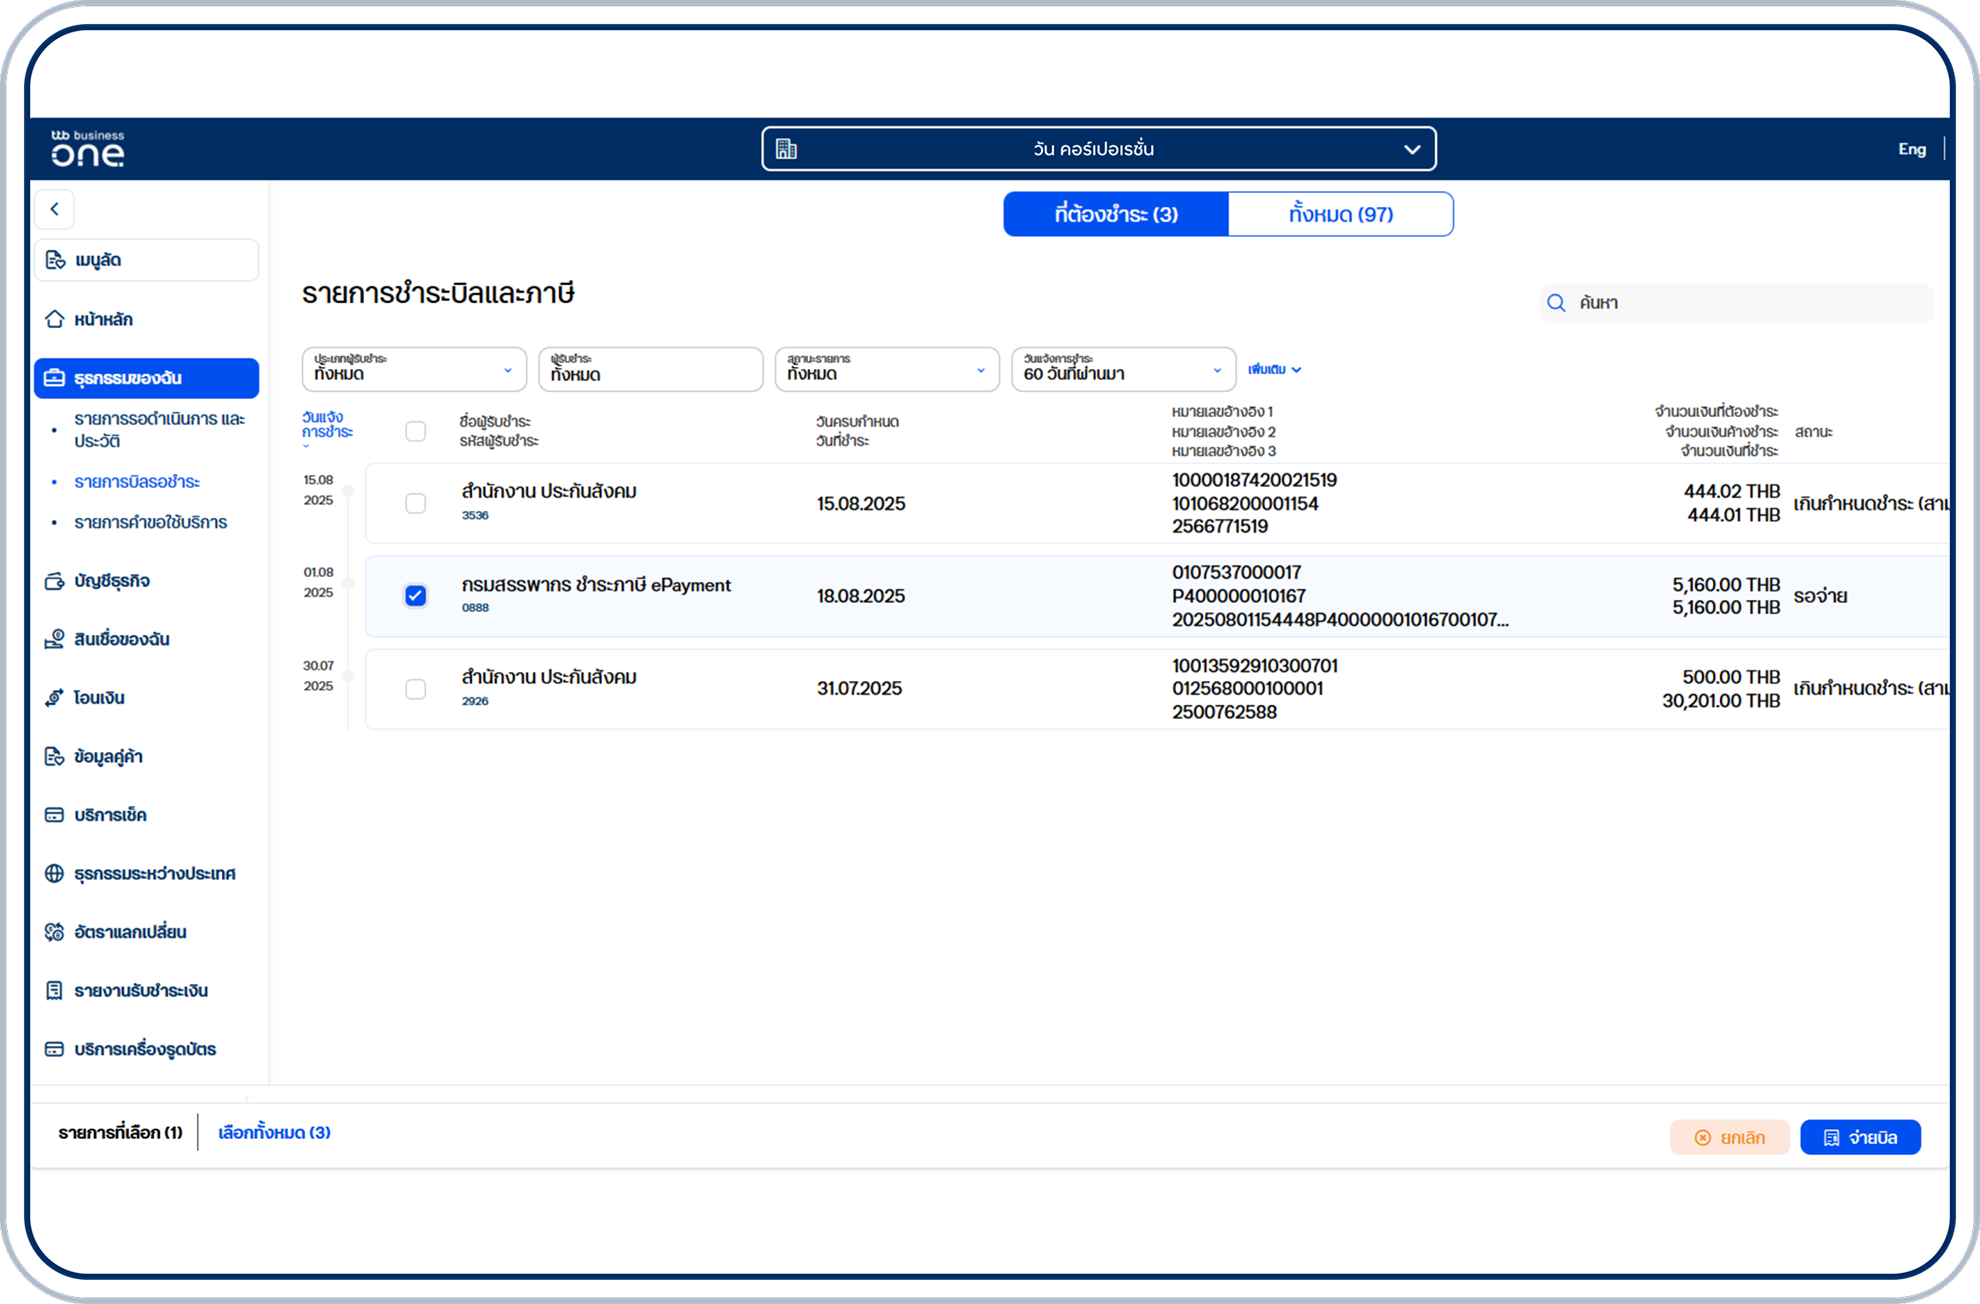
Task: Check the first สำนักงานประกันสังคม 3536 row
Action: pyautogui.click(x=415, y=503)
